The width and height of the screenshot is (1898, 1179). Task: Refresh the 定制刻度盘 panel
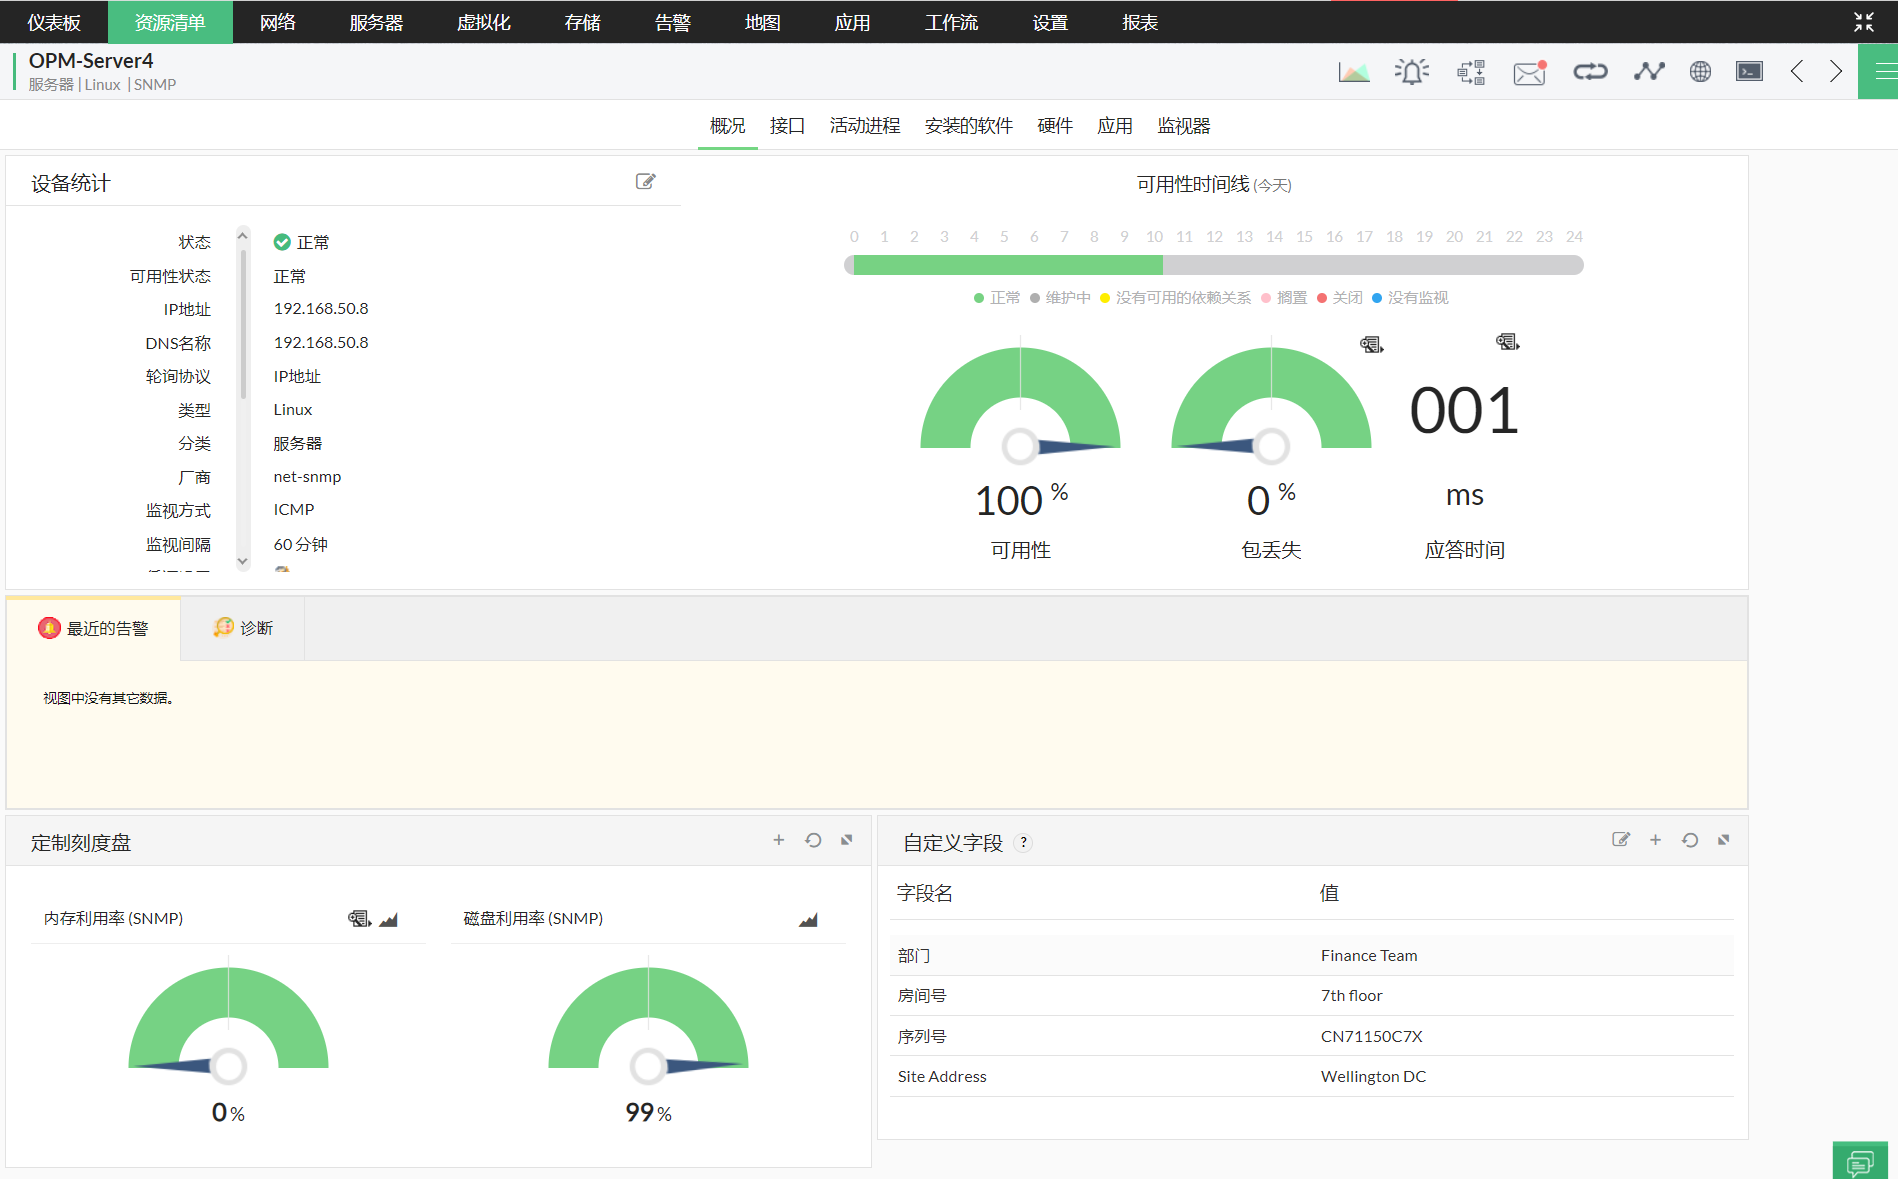813,840
